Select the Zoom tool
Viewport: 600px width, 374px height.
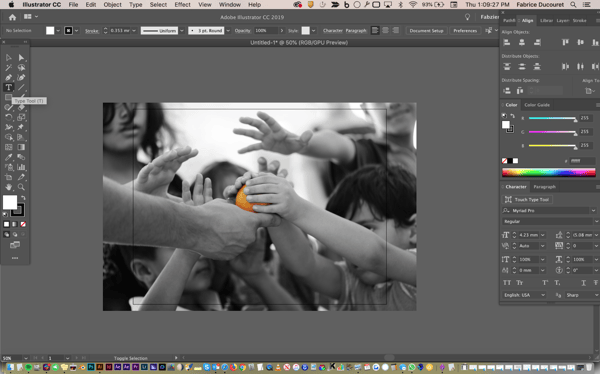point(21,187)
